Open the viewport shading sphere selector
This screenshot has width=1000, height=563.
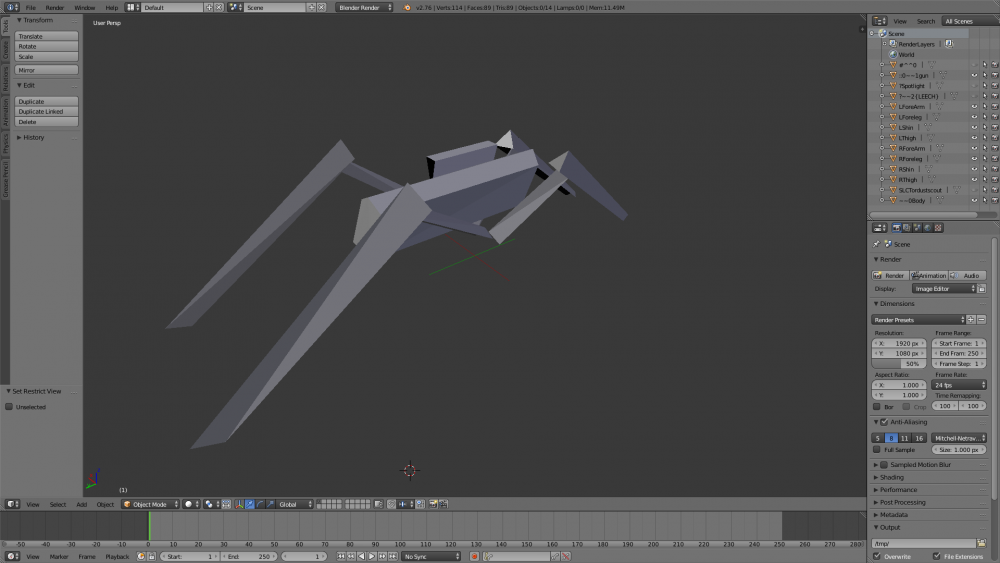(x=190, y=504)
